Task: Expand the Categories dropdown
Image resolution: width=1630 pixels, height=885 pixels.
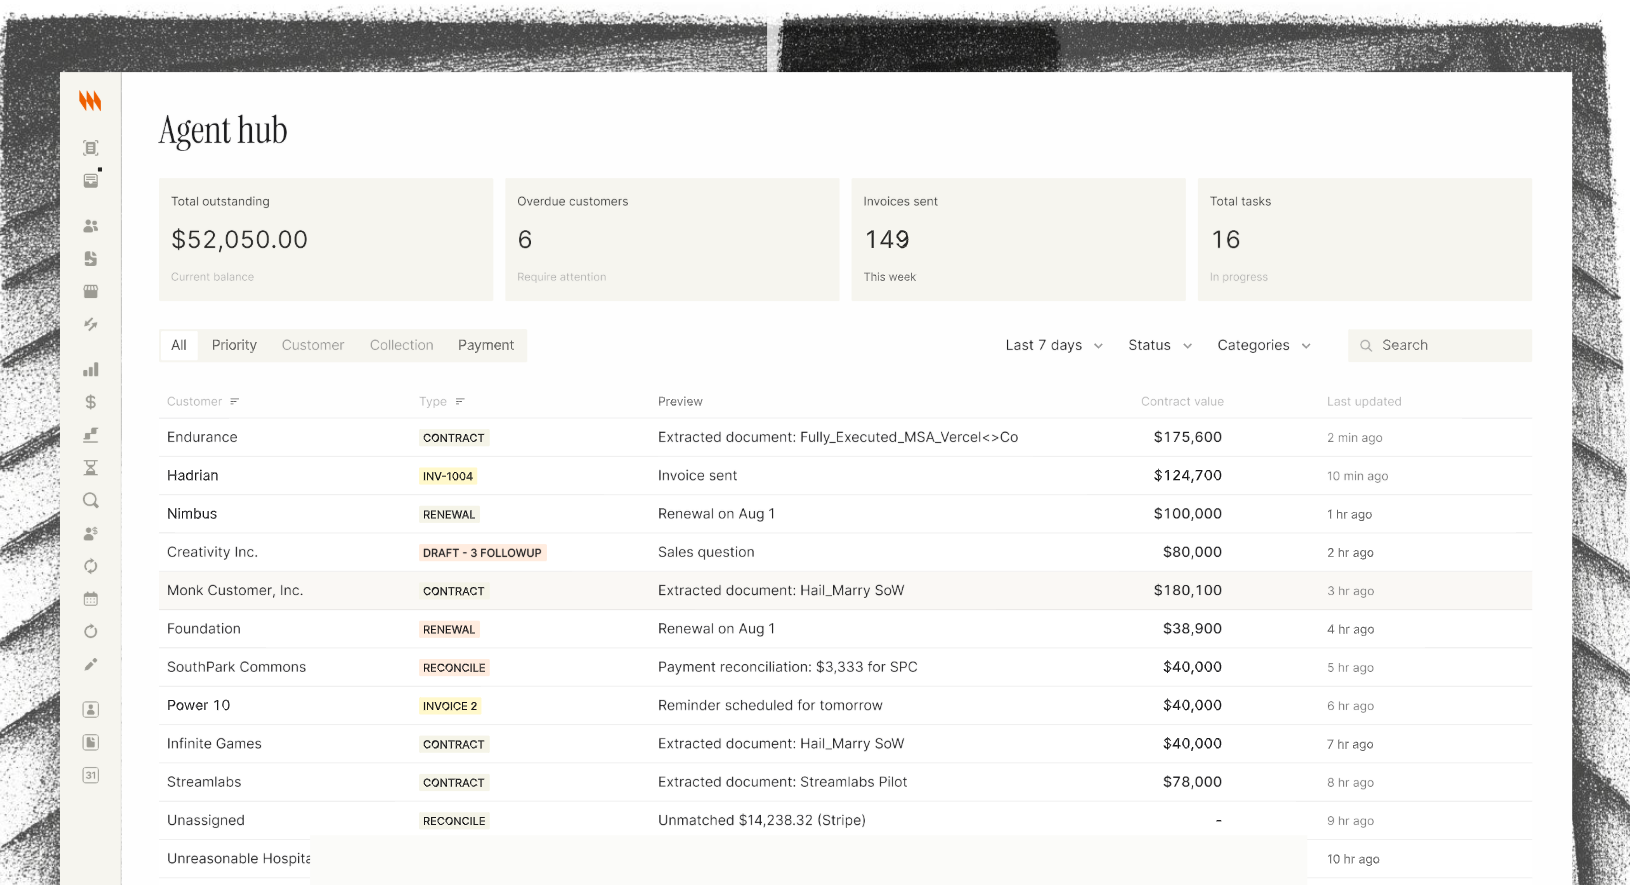Action: 1264,346
